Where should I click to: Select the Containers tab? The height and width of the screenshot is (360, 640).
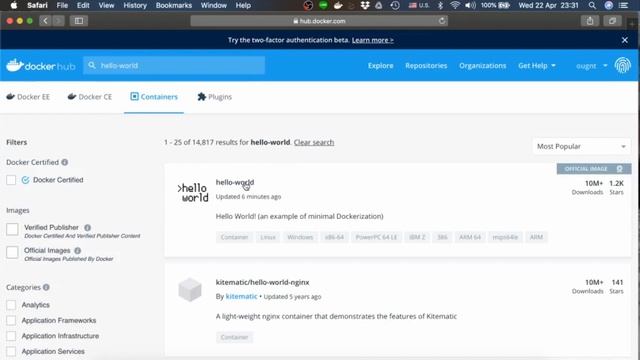point(154,97)
